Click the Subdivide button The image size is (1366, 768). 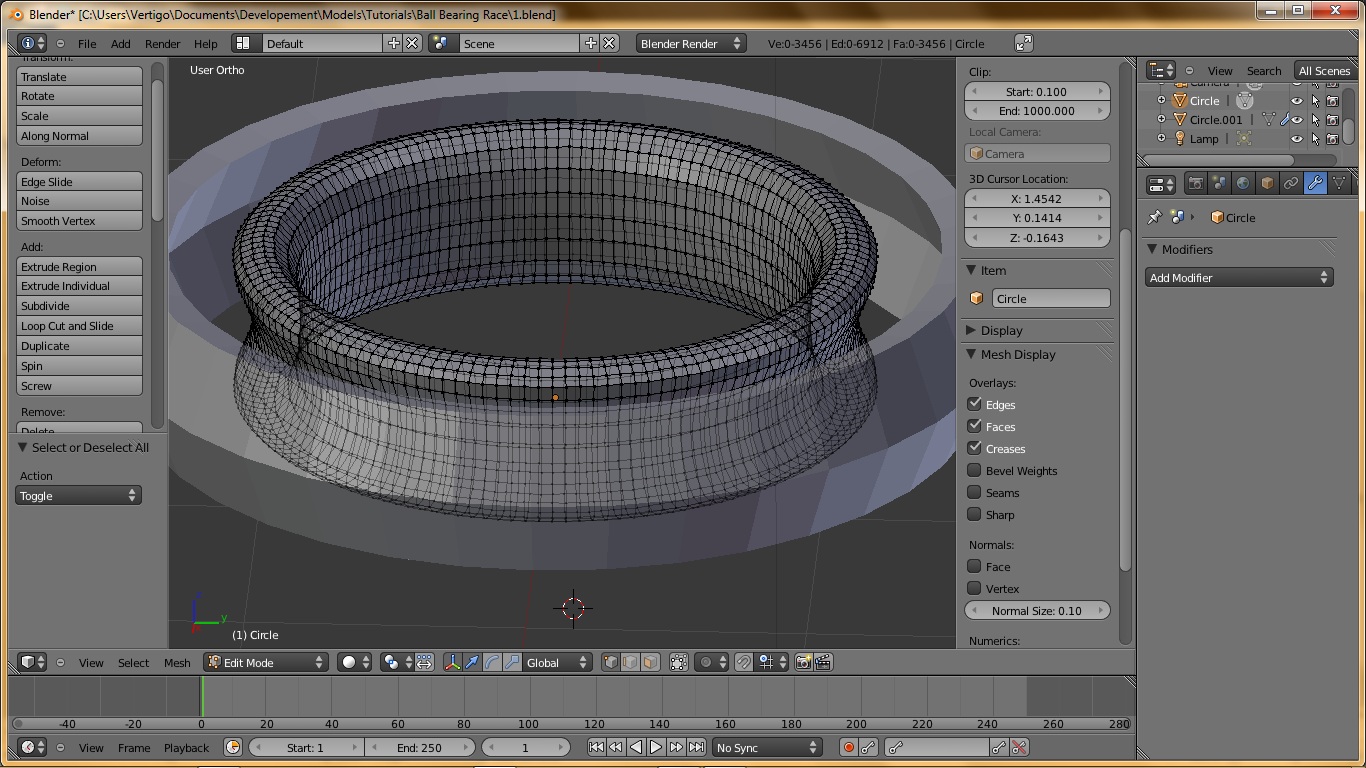tap(79, 306)
